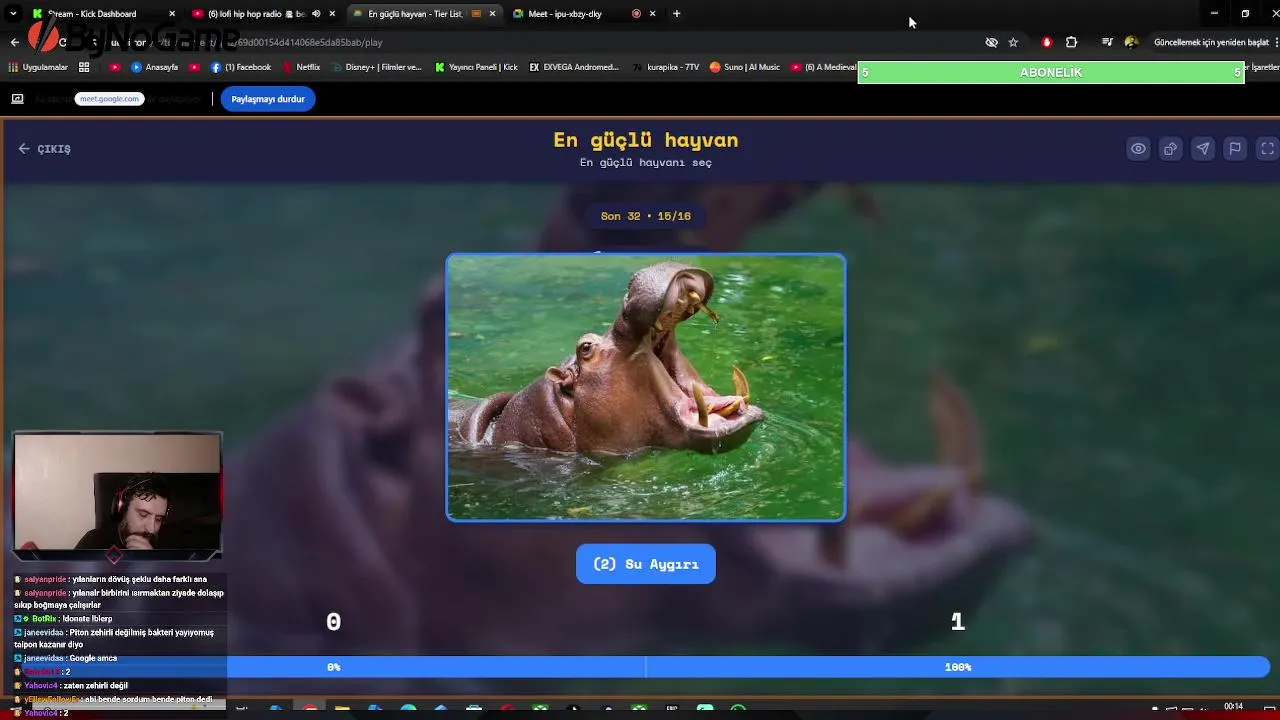The height and width of the screenshot is (720, 1280).
Task: Switch to the Meet - ipu-xbzy-dky tab
Action: pos(565,14)
